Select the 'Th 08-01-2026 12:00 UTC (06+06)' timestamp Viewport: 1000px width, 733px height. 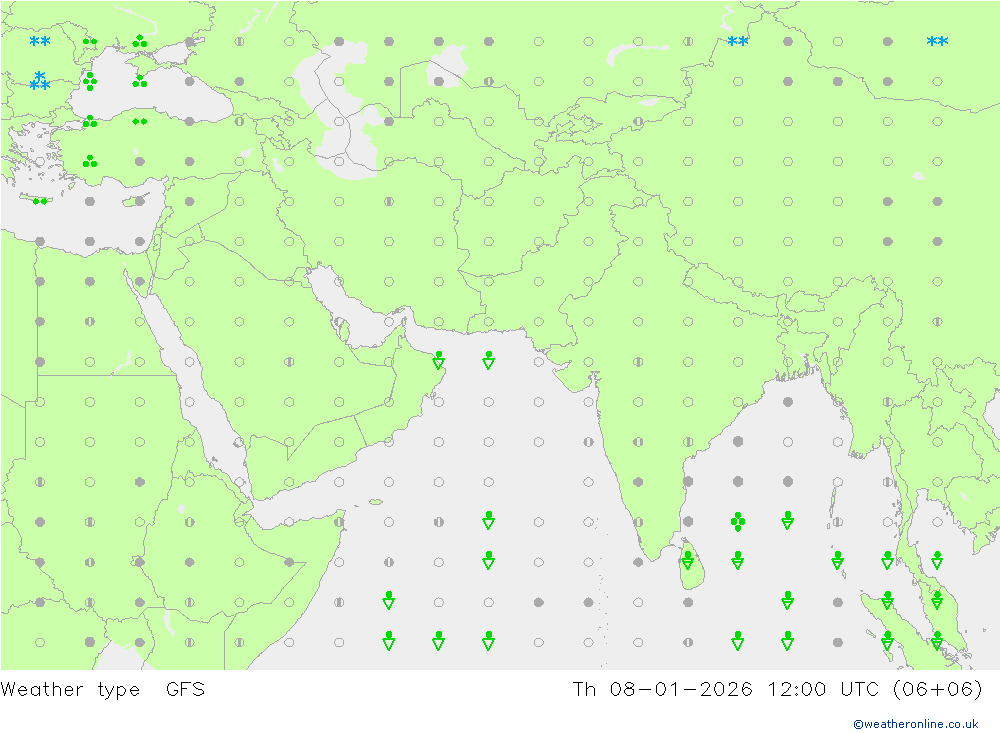(x=777, y=690)
